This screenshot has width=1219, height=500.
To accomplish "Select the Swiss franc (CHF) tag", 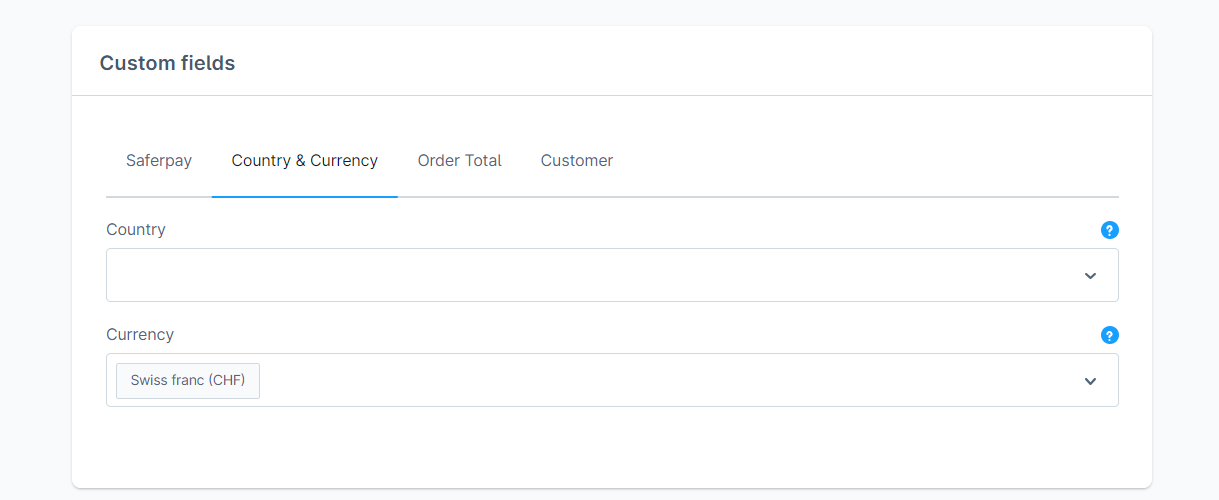I will pos(188,381).
